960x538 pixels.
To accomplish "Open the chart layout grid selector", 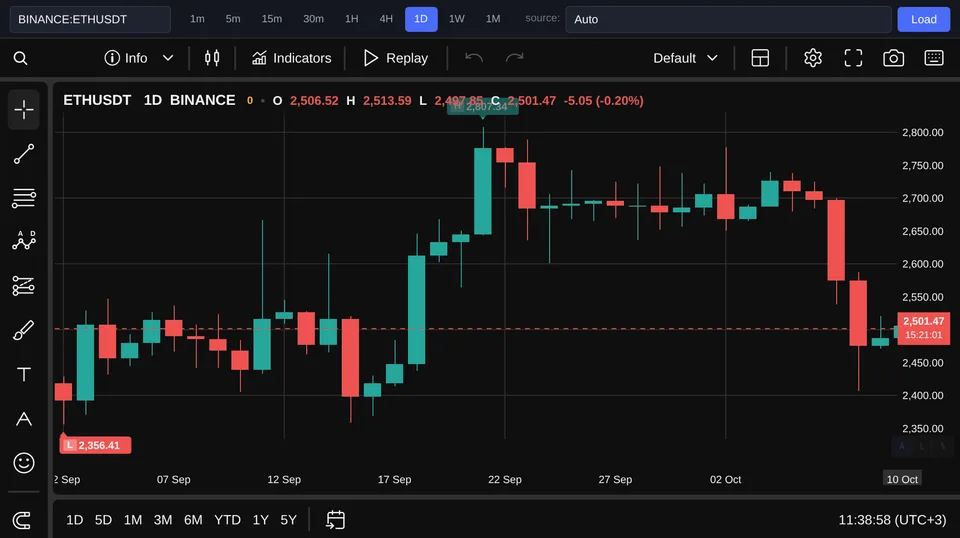I will (x=760, y=58).
